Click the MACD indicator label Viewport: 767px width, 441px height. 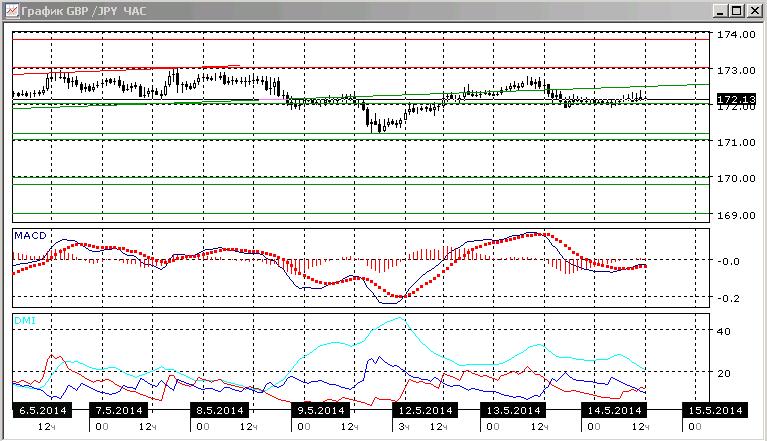30,236
